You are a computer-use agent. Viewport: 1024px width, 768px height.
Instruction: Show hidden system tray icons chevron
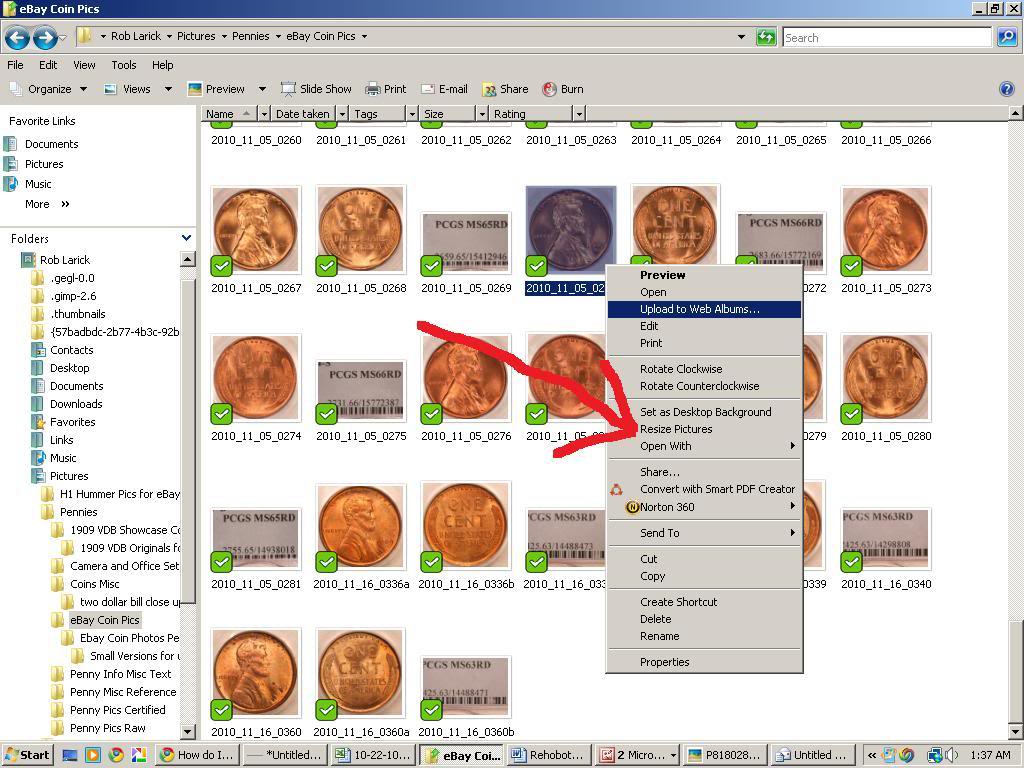click(x=872, y=755)
